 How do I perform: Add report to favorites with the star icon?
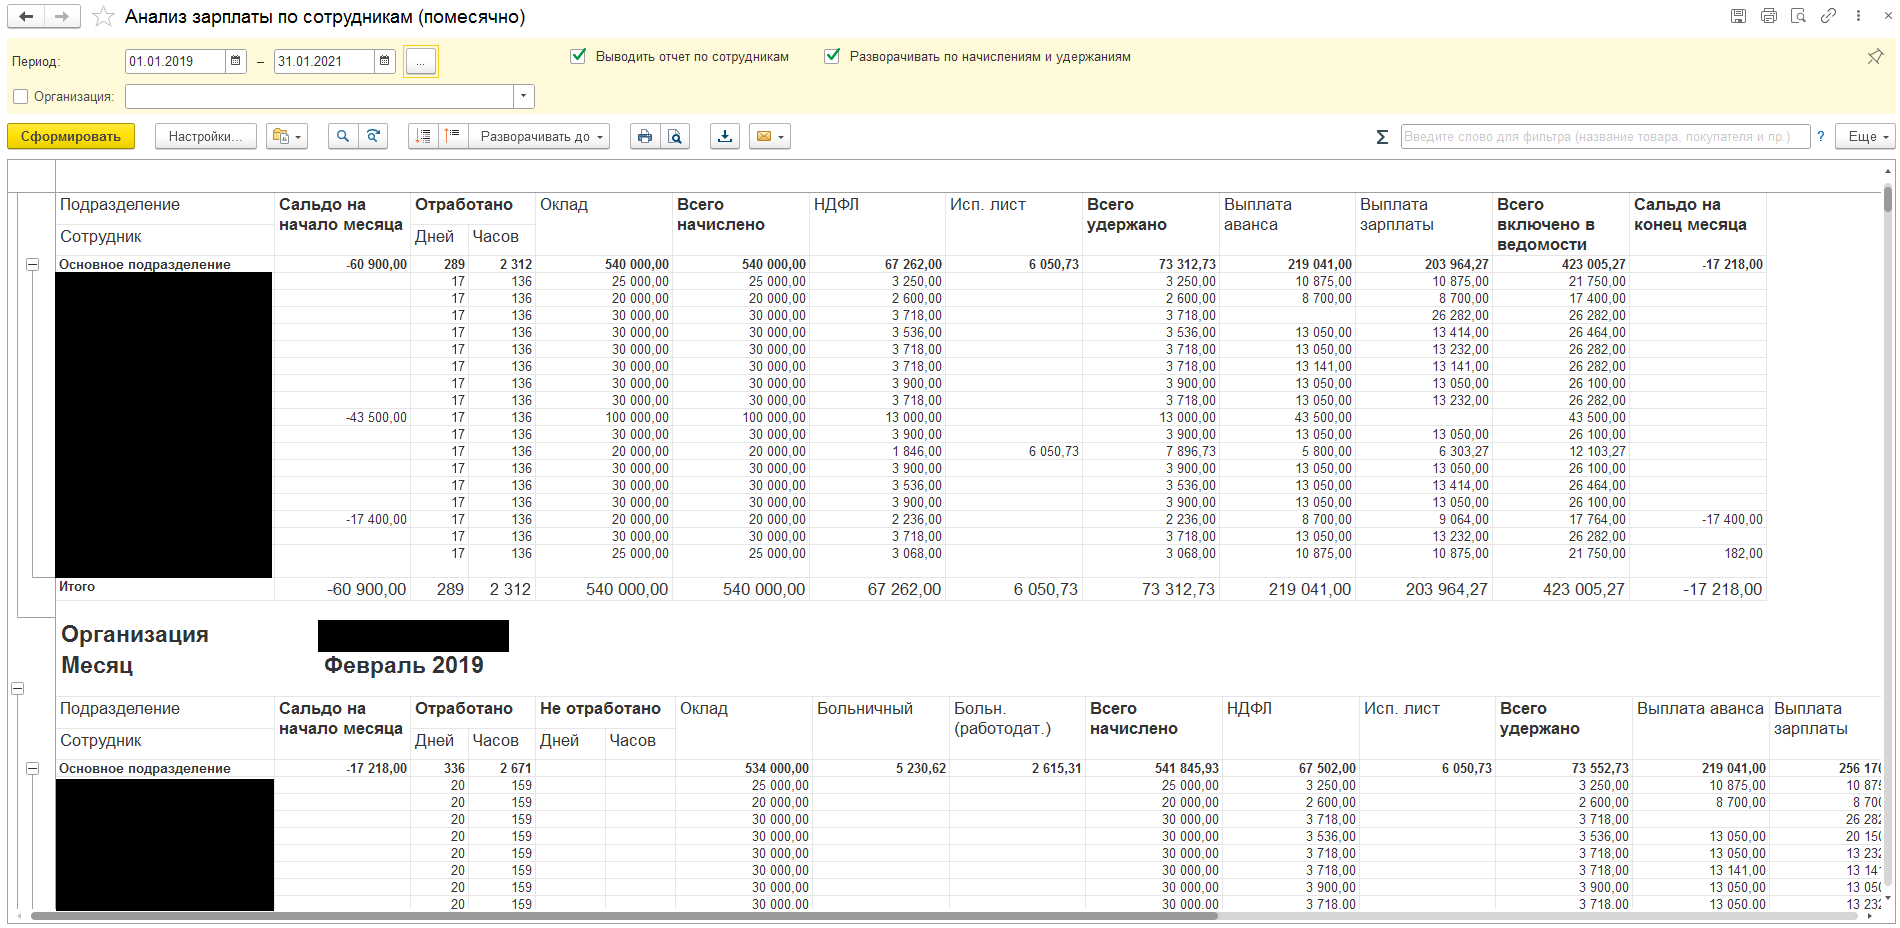pos(103,17)
